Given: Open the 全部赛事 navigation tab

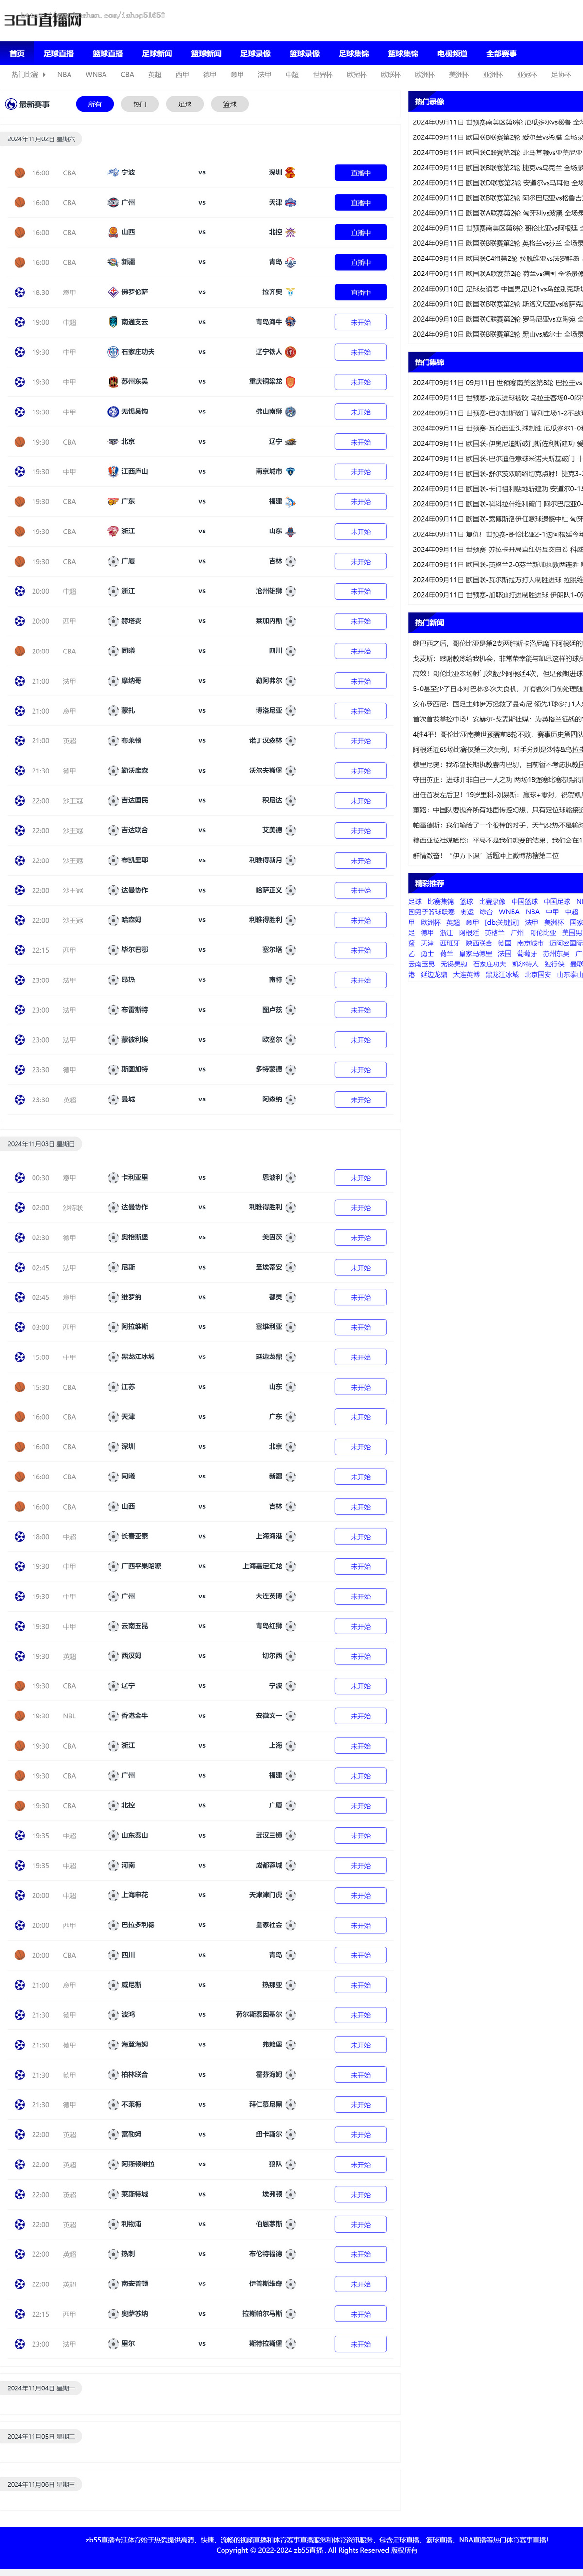Looking at the screenshot, I should (501, 54).
